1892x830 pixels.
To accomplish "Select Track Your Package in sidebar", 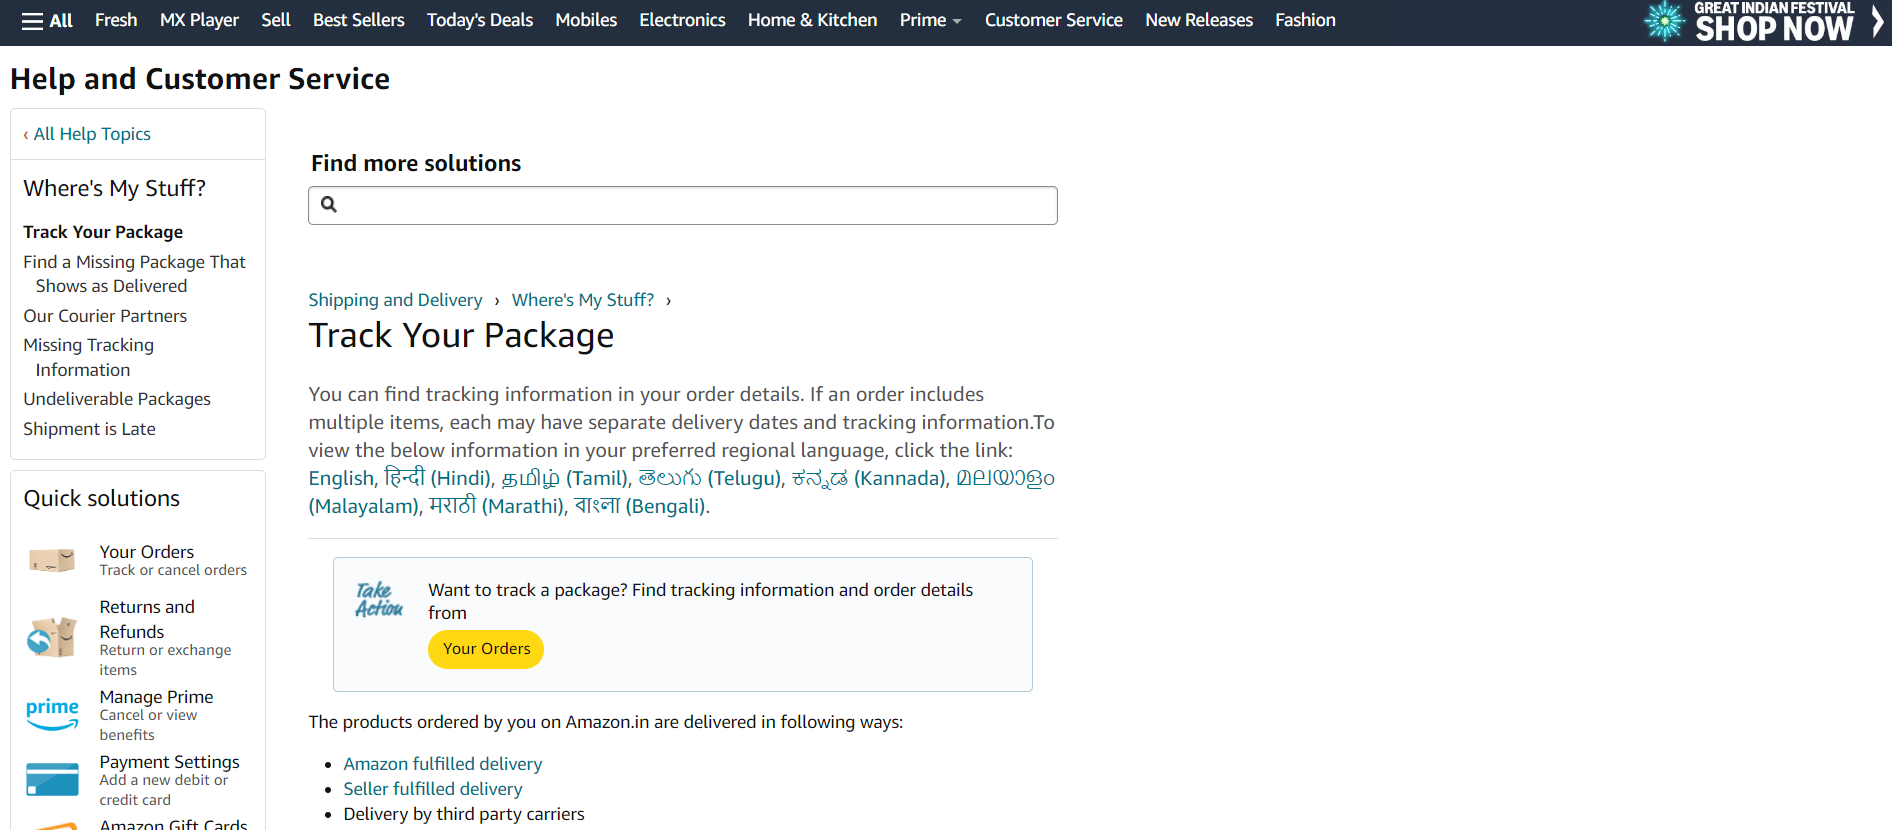I will point(103,232).
